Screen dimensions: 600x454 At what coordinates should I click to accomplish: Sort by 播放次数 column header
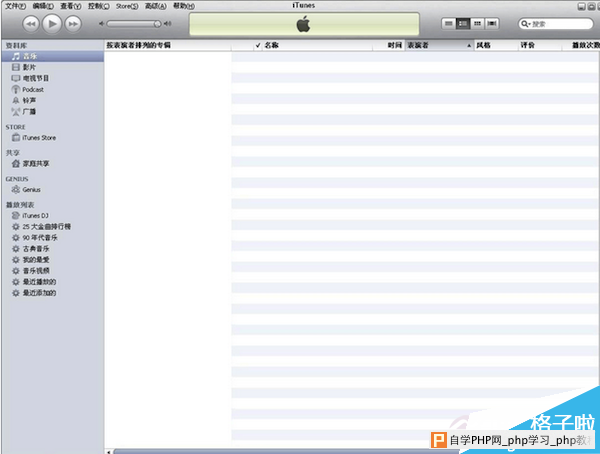point(581,45)
